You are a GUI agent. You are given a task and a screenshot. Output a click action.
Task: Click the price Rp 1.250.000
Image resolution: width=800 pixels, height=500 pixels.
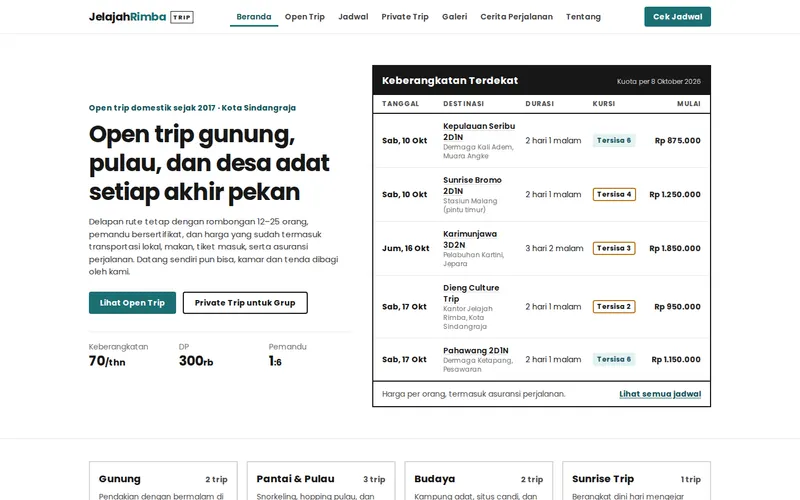[x=674, y=194]
